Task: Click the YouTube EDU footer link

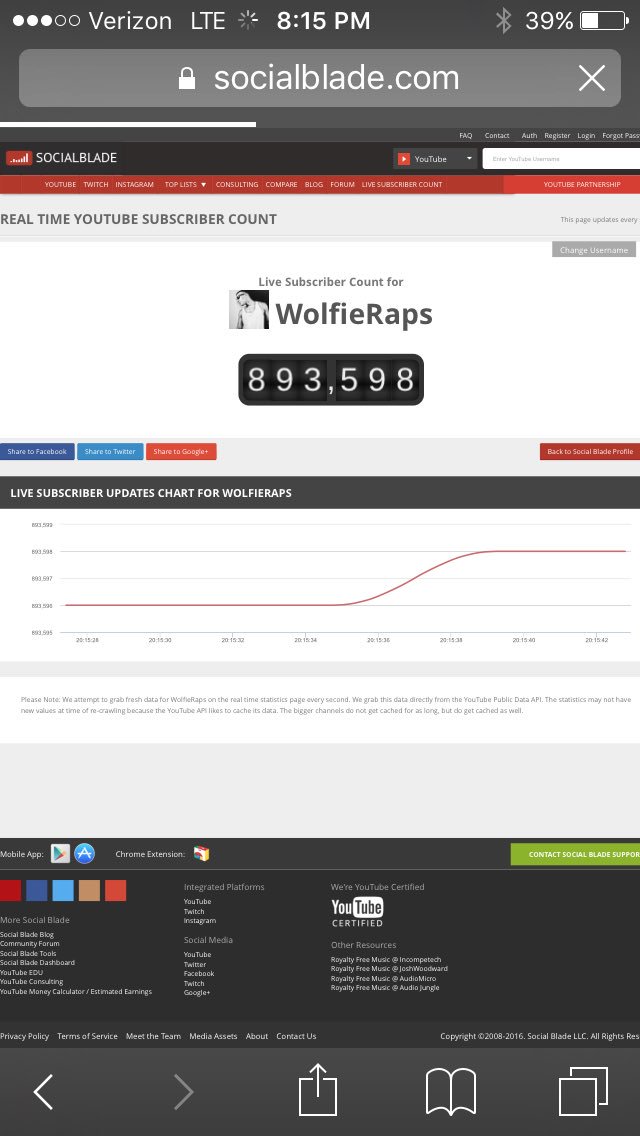Action: [22, 972]
